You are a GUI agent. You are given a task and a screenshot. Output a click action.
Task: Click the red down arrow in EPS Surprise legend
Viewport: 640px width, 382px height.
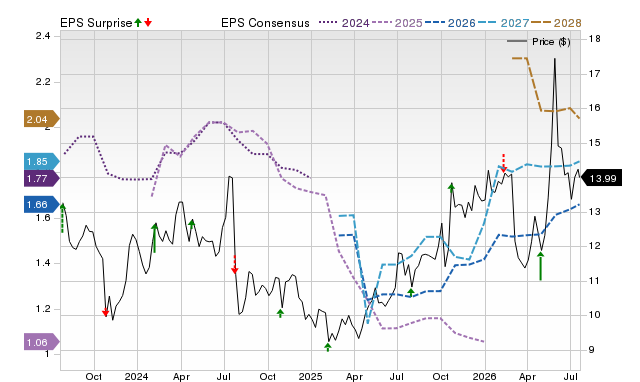(148, 22)
